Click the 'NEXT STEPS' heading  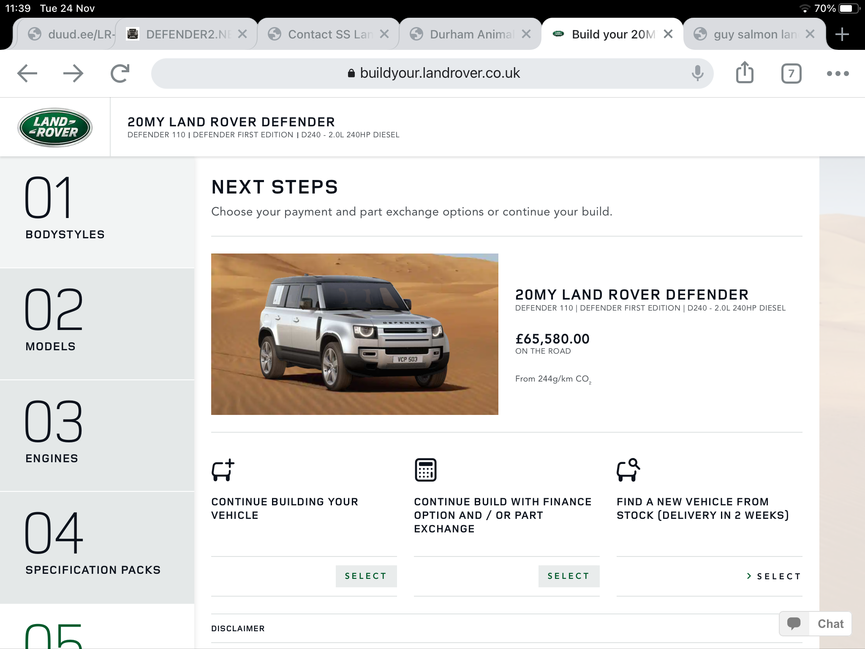pos(274,187)
